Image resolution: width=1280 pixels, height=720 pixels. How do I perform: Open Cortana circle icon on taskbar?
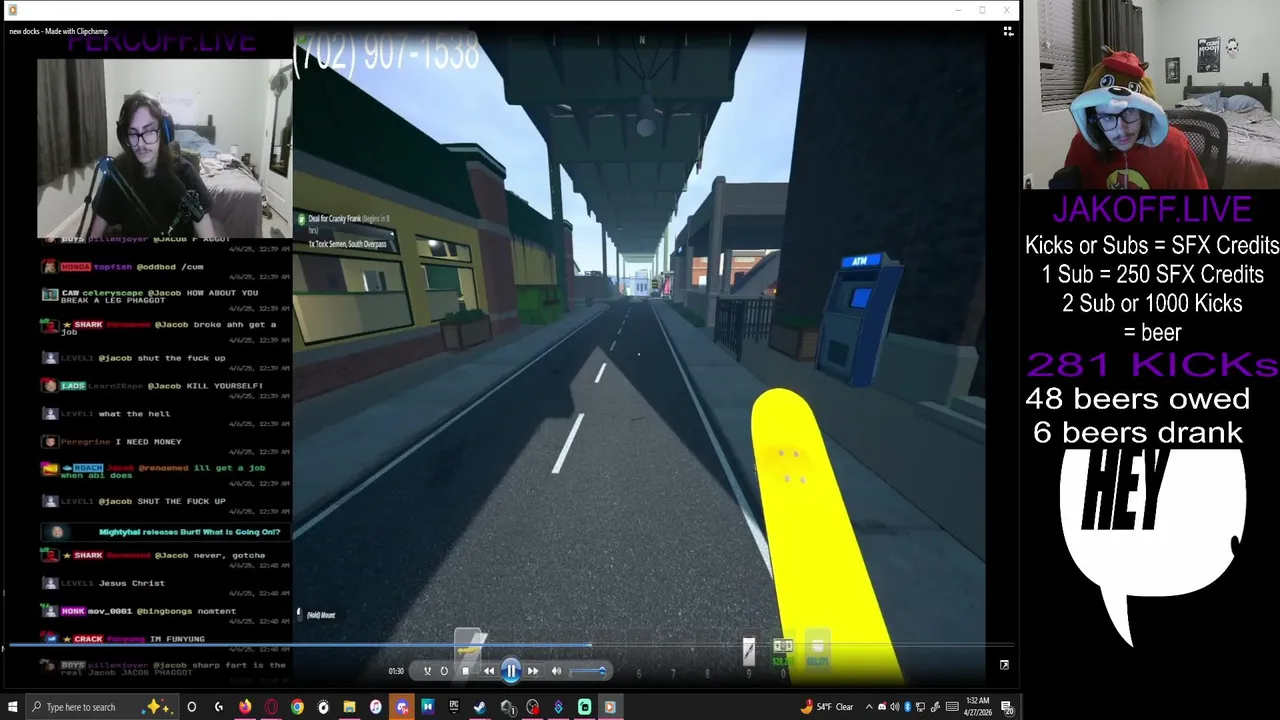pyautogui.click(x=191, y=707)
